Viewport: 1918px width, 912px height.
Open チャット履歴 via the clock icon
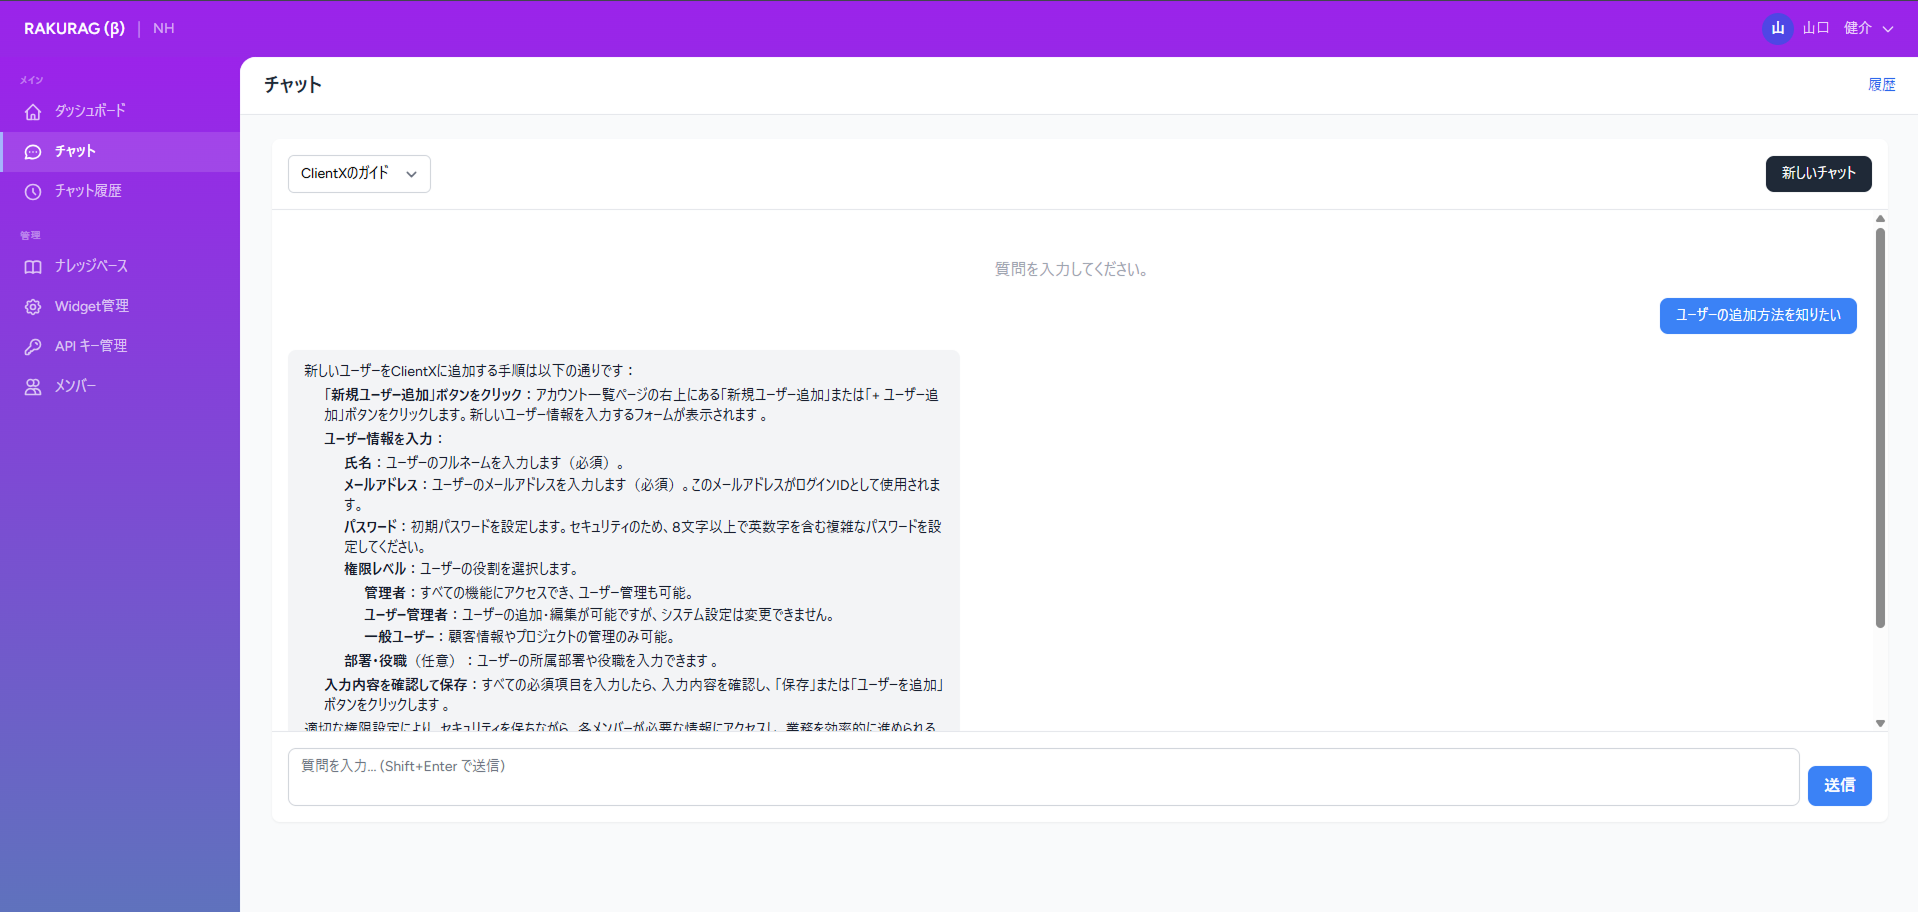pos(33,191)
